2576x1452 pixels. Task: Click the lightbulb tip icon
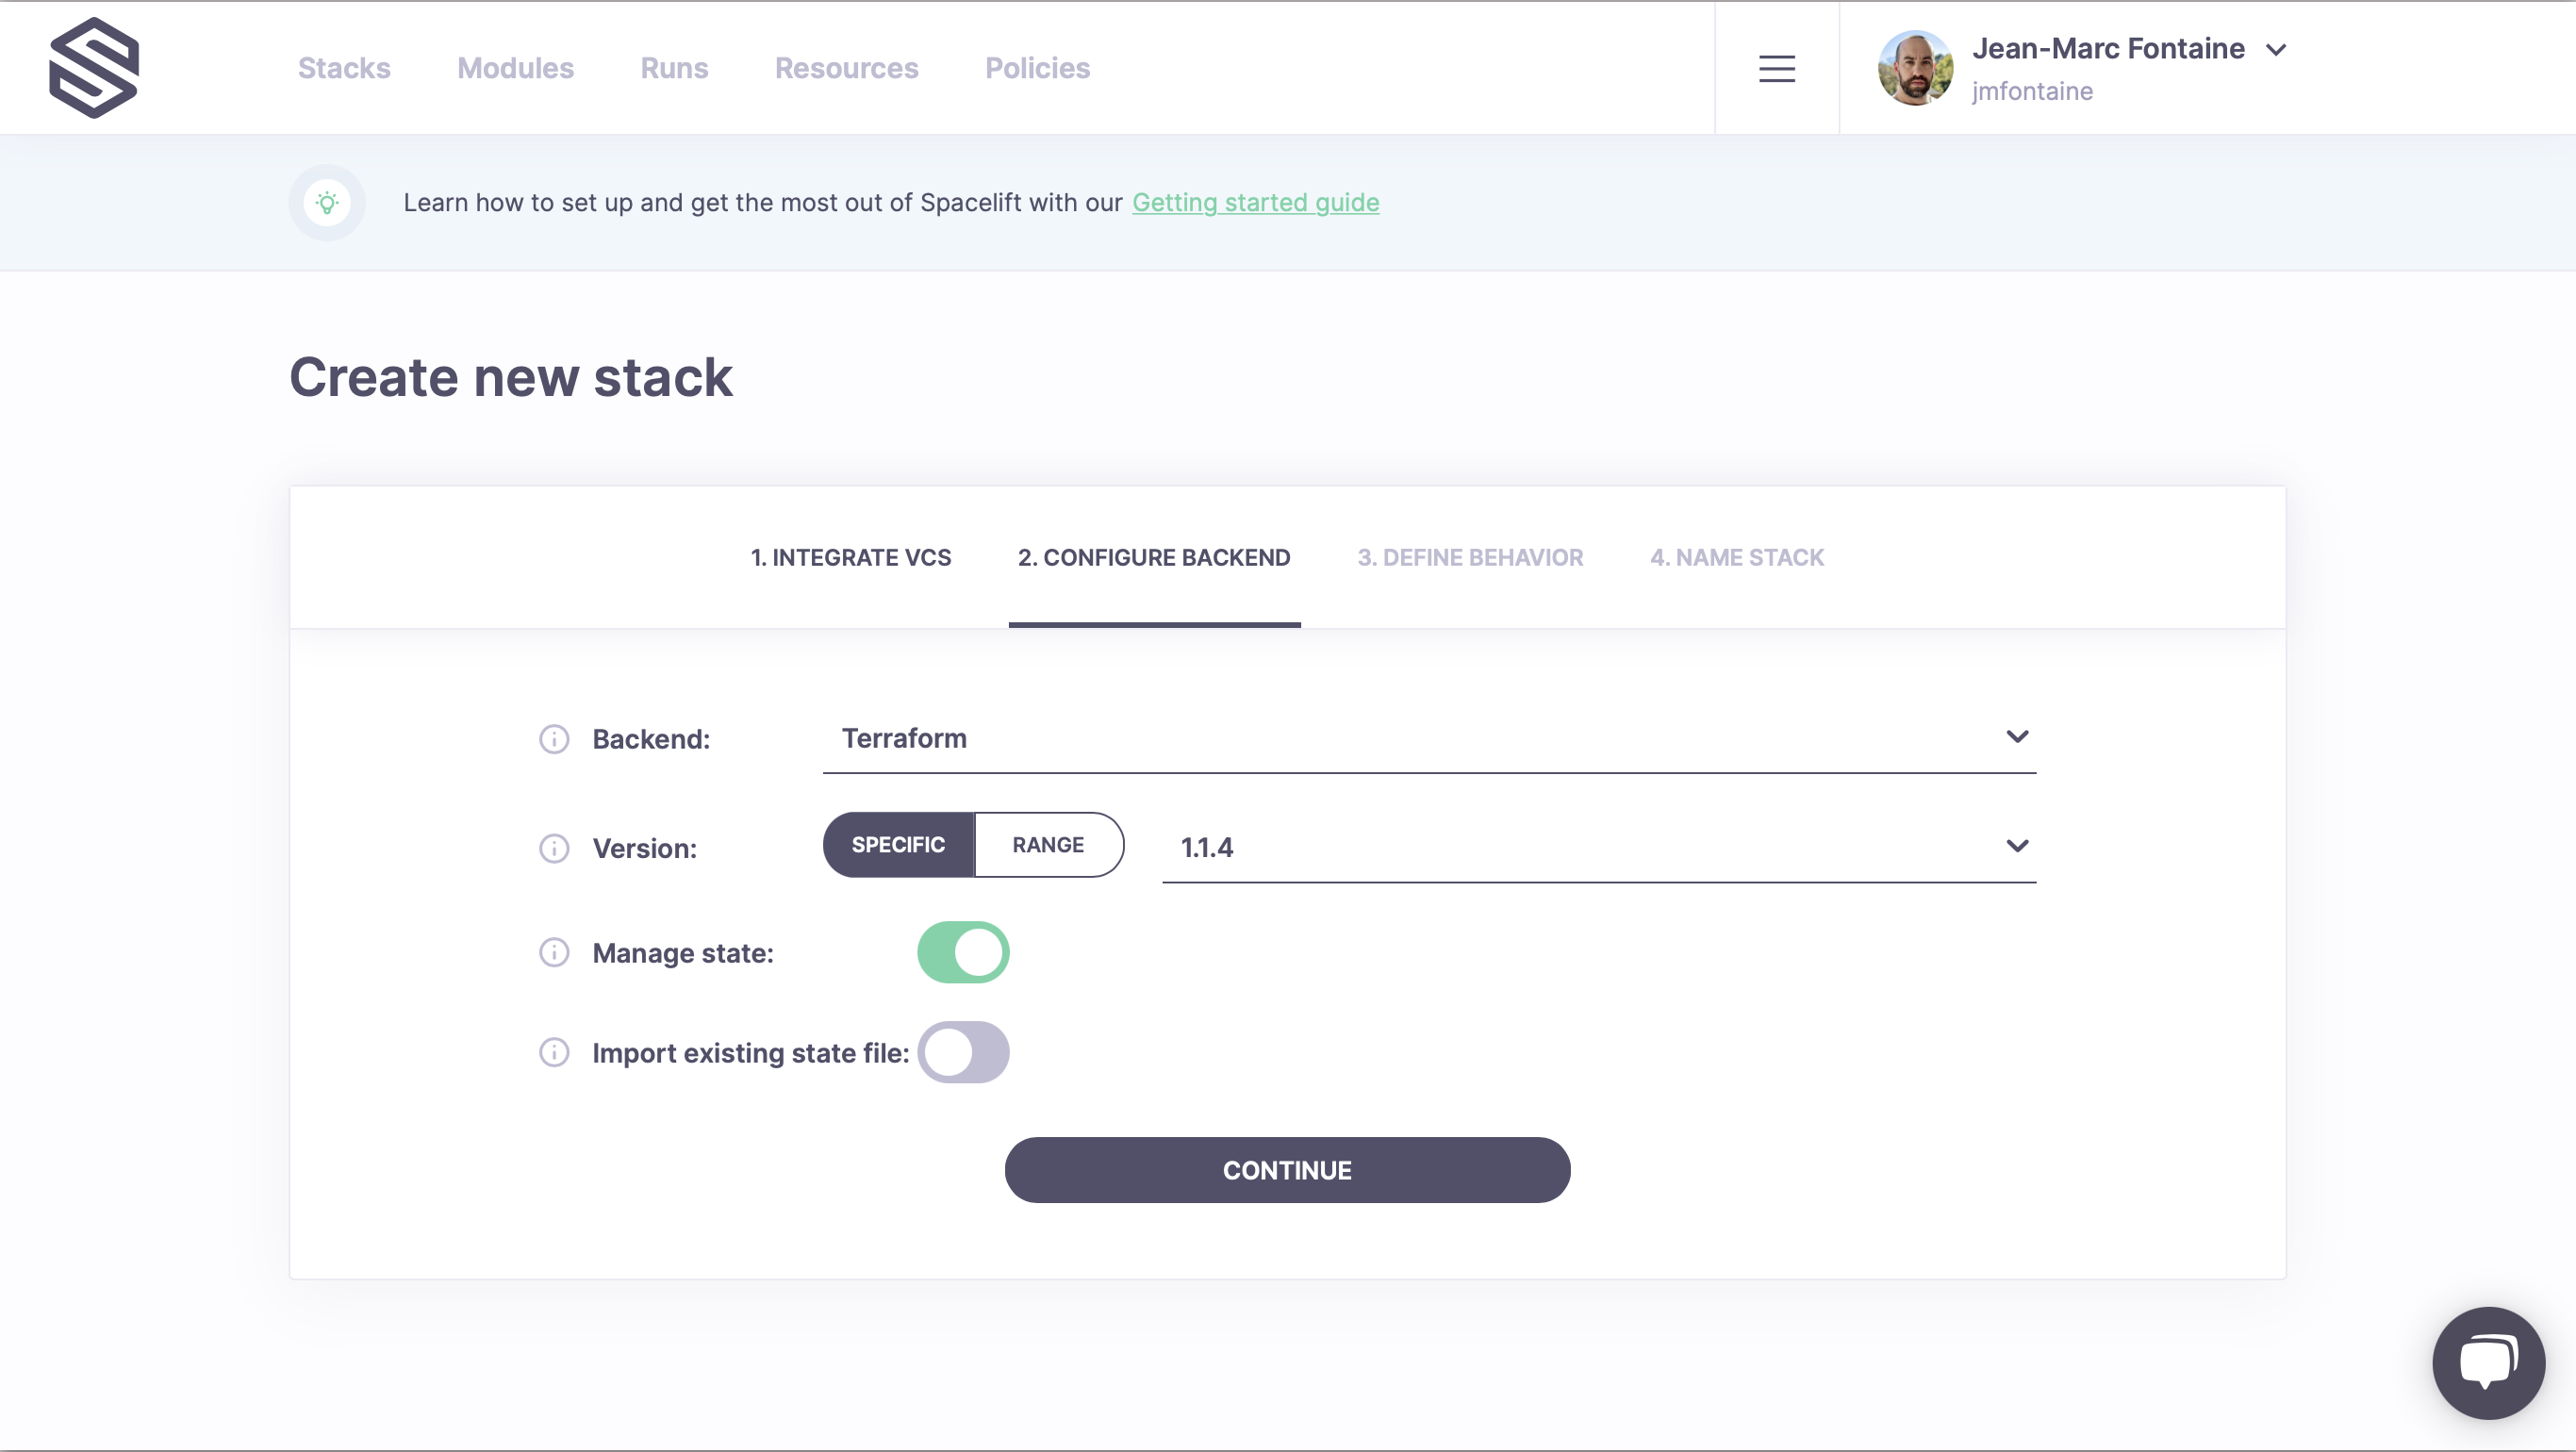(x=327, y=203)
